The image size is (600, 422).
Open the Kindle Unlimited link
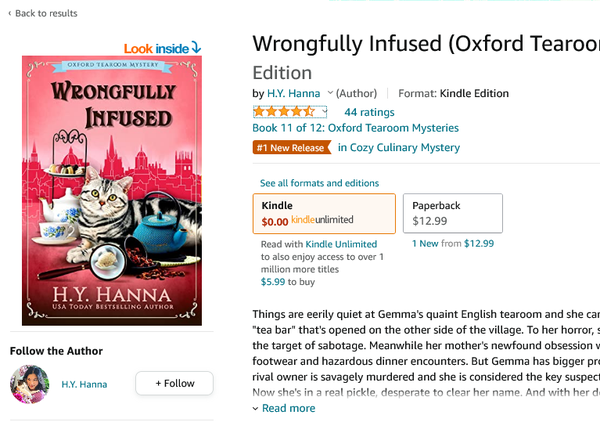coord(341,244)
